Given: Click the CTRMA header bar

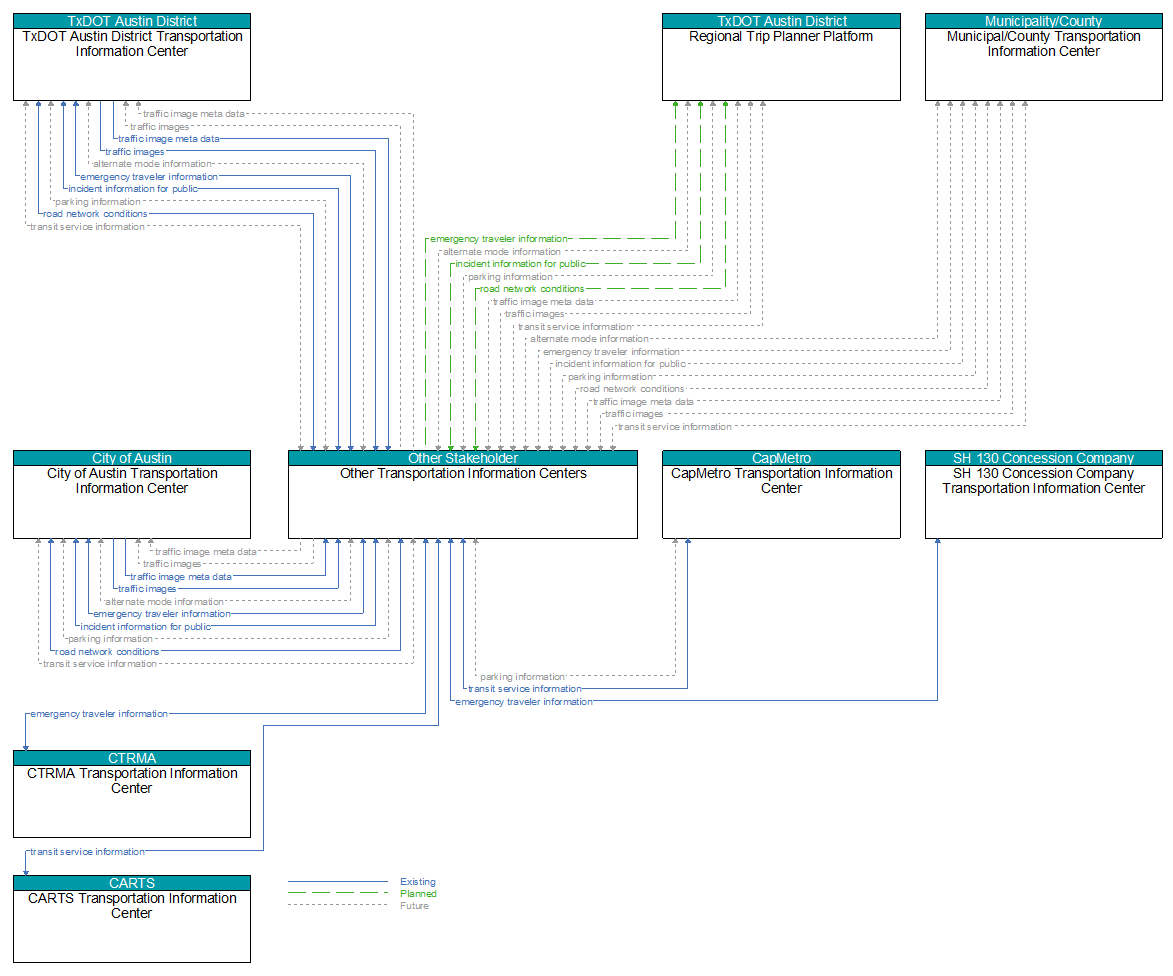Looking at the screenshot, I should click(132, 758).
